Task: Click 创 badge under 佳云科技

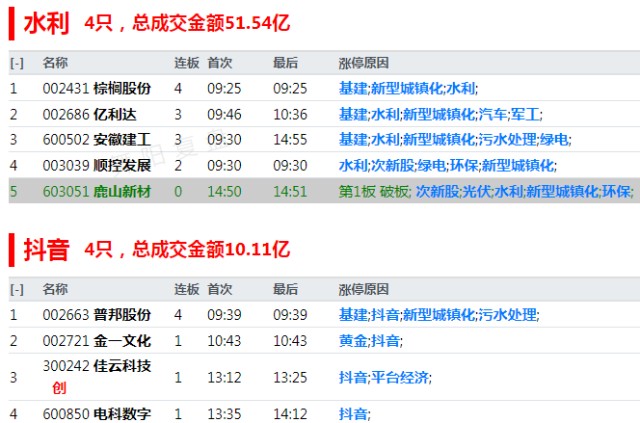Action: pos(59,387)
